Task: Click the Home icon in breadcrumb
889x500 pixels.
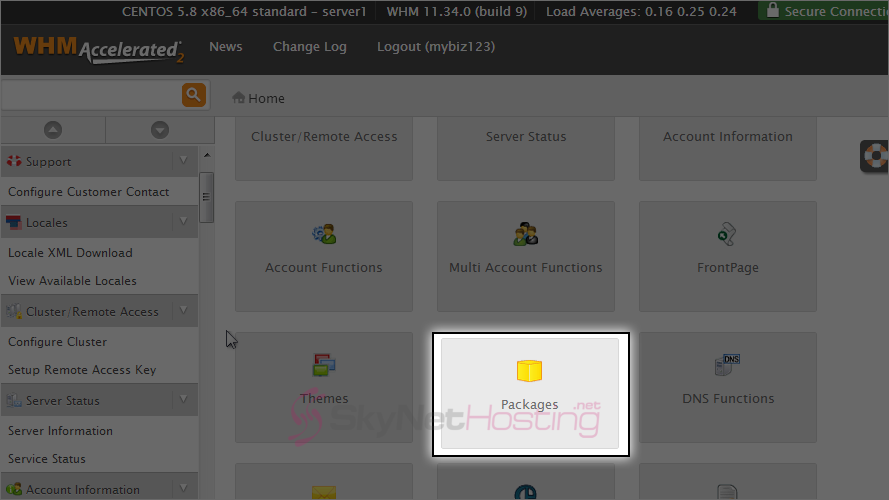Action: [x=238, y=98]
